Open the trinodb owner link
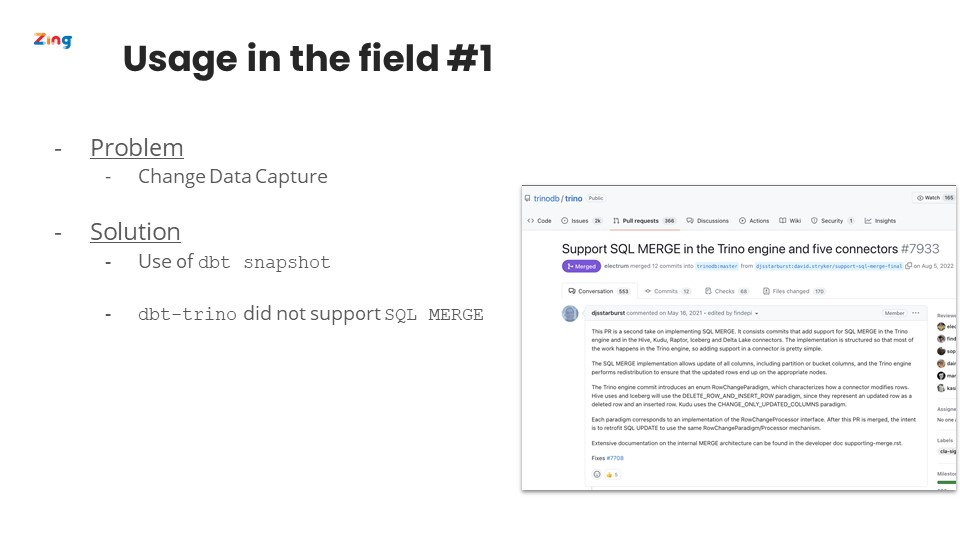 [546, 198]
